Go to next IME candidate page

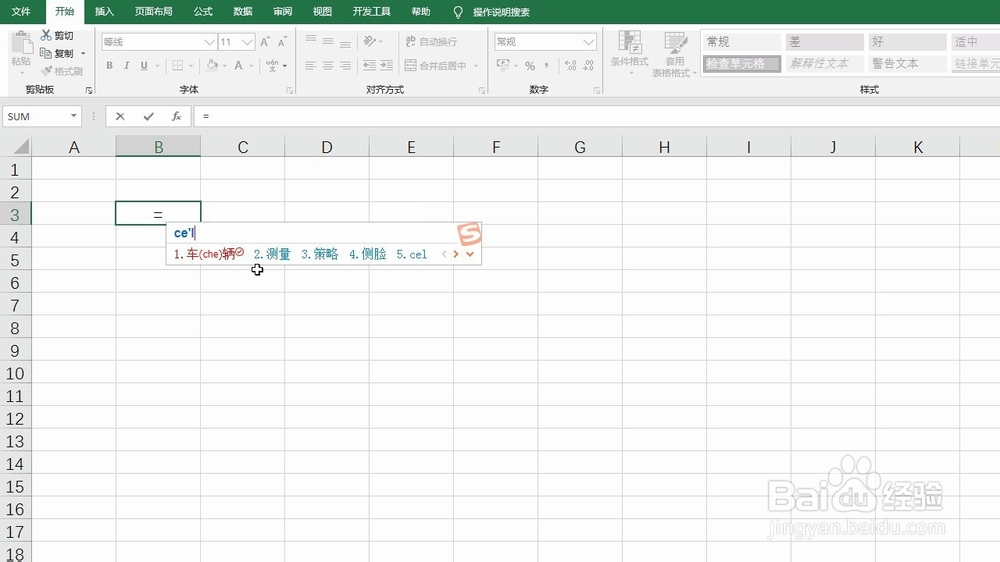tap(456, 254)
